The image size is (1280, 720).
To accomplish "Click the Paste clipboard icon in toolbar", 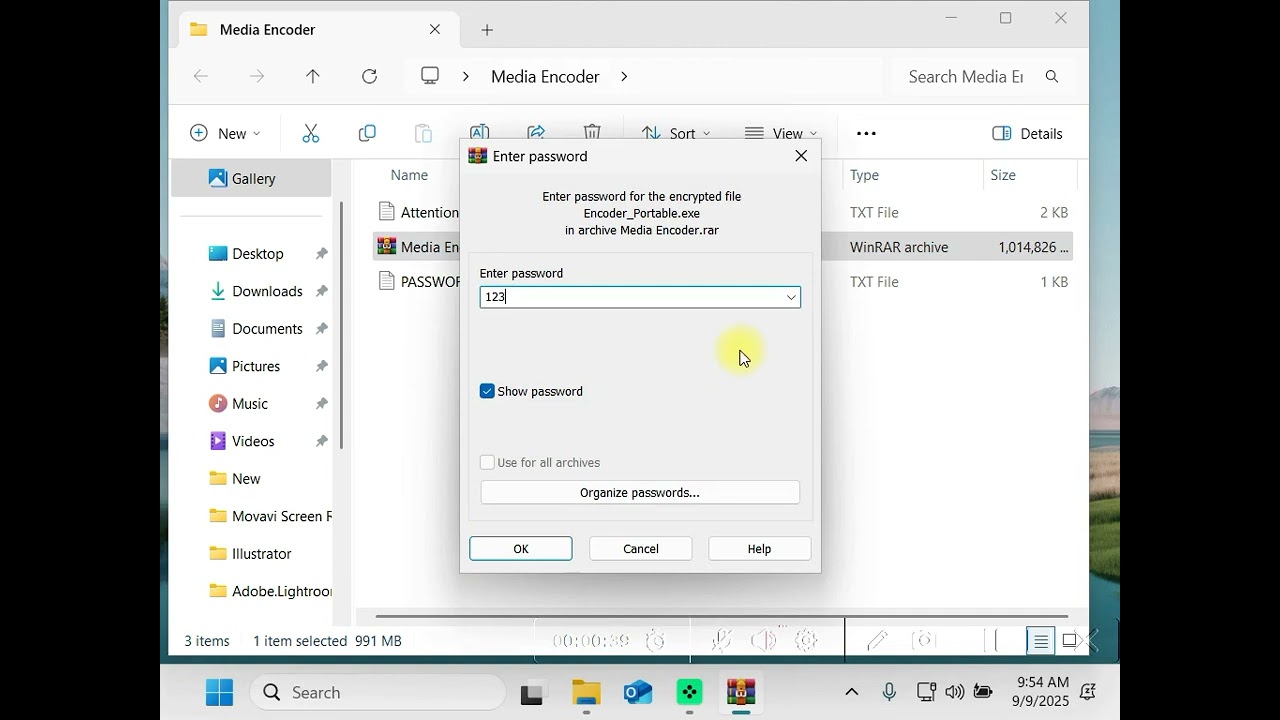I will [423, 133].
